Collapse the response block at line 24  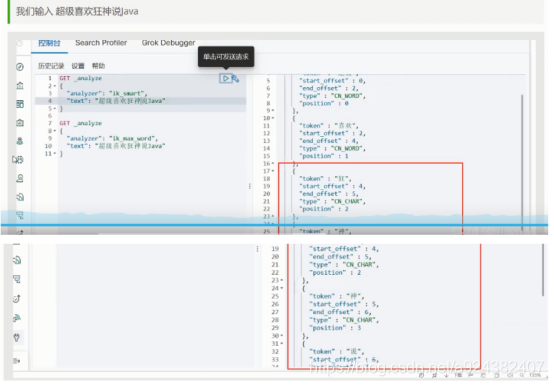pos(282,288)
